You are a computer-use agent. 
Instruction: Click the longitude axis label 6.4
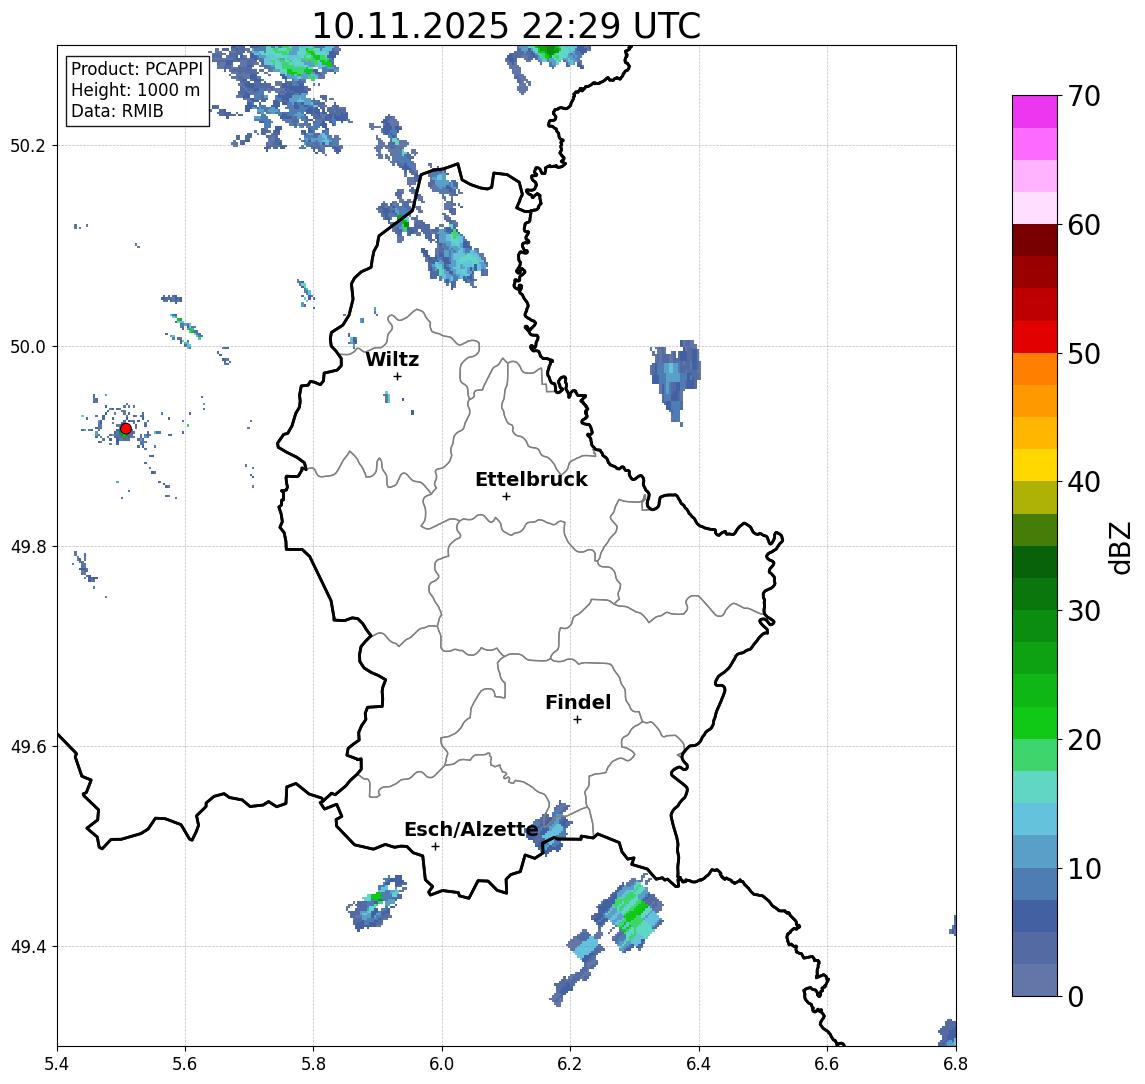pyautogui.click(x=699, y=1064)
